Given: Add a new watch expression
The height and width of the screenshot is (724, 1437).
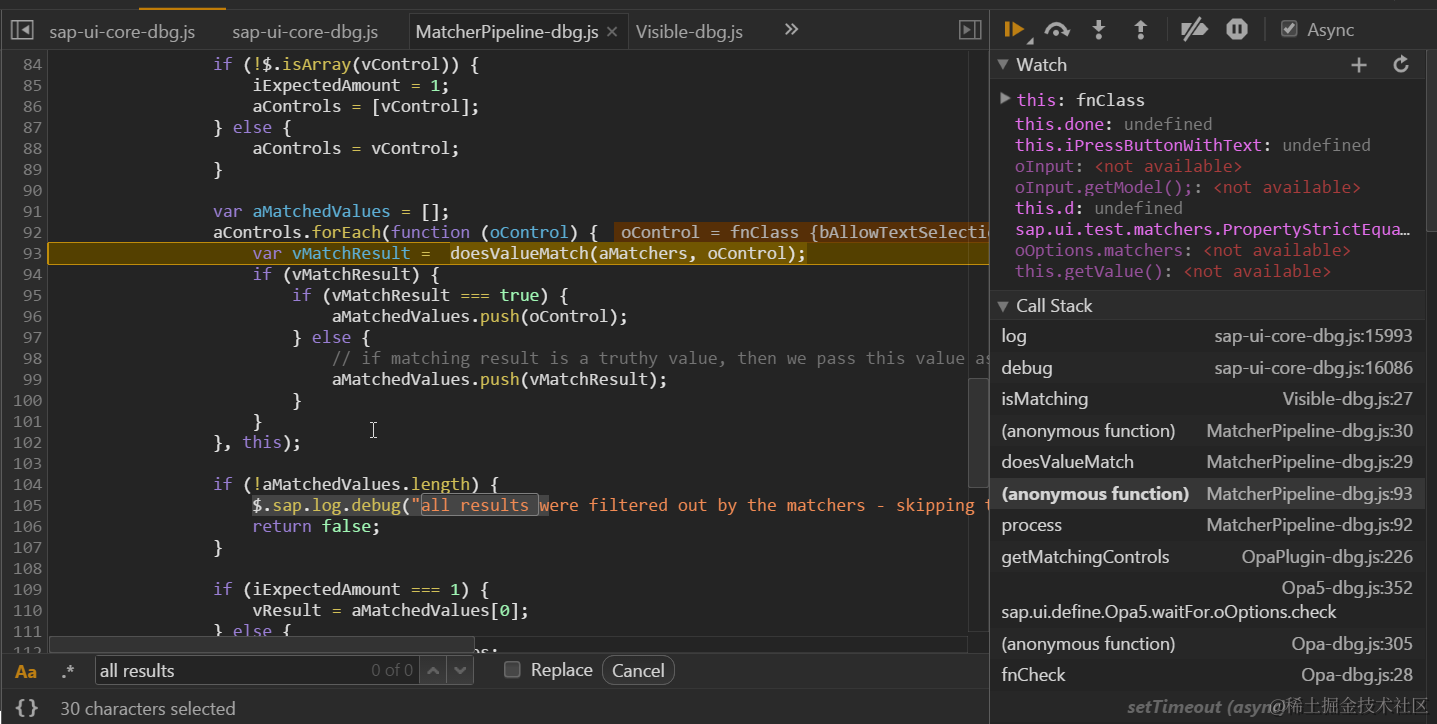Looking at the screenshot, I should 1359,65.
